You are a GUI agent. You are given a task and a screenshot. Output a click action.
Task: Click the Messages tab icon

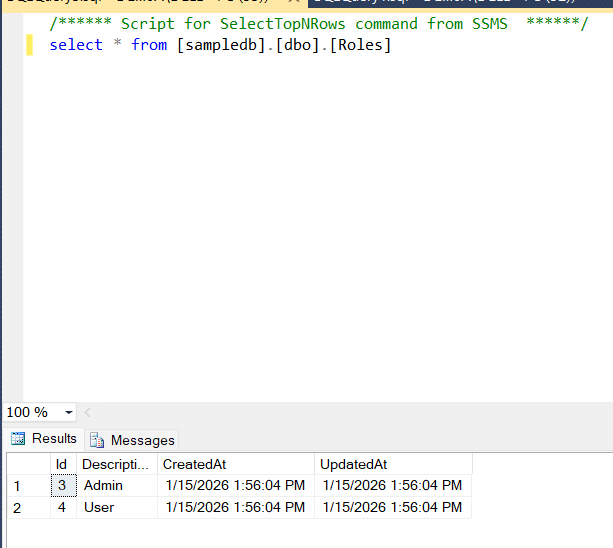pos(97,440)
